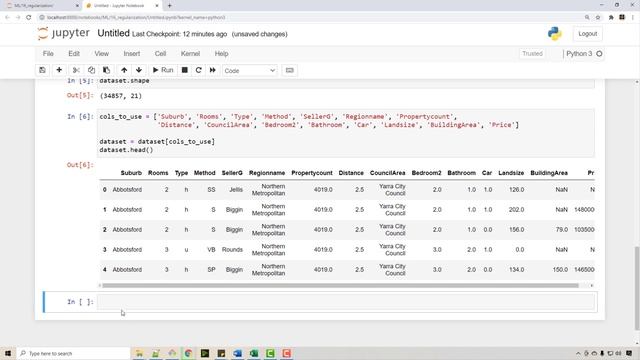Move selected cell up arrow

click(x=124, y=70)
